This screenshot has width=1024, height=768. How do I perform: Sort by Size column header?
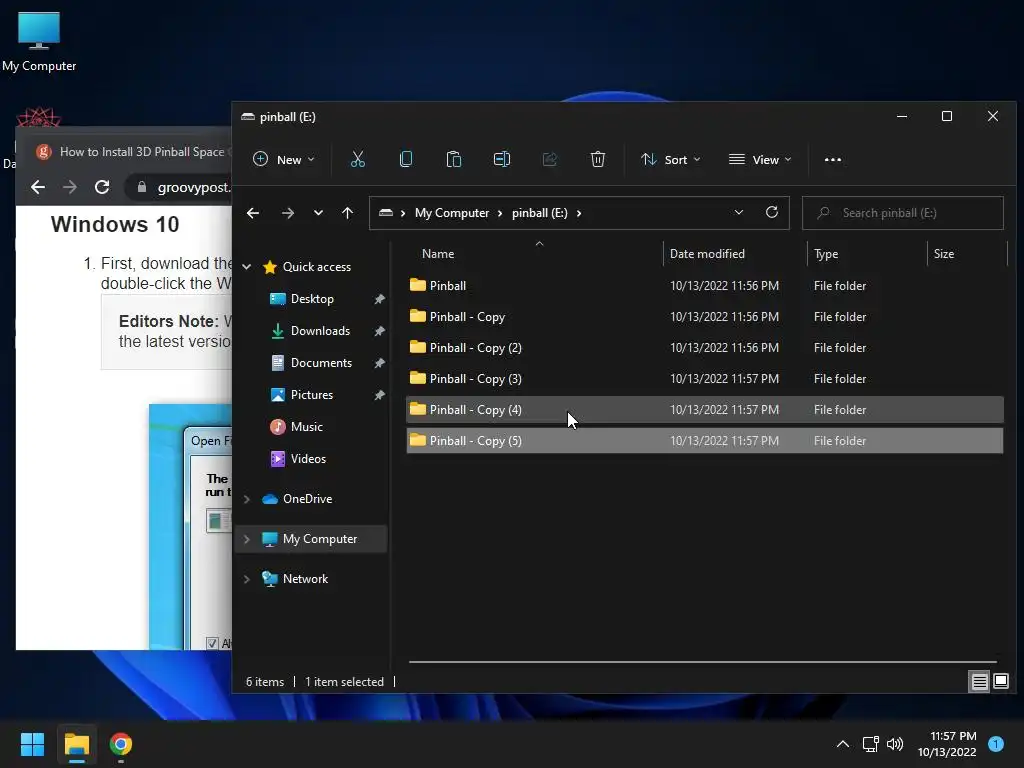(x=968, y=253)
